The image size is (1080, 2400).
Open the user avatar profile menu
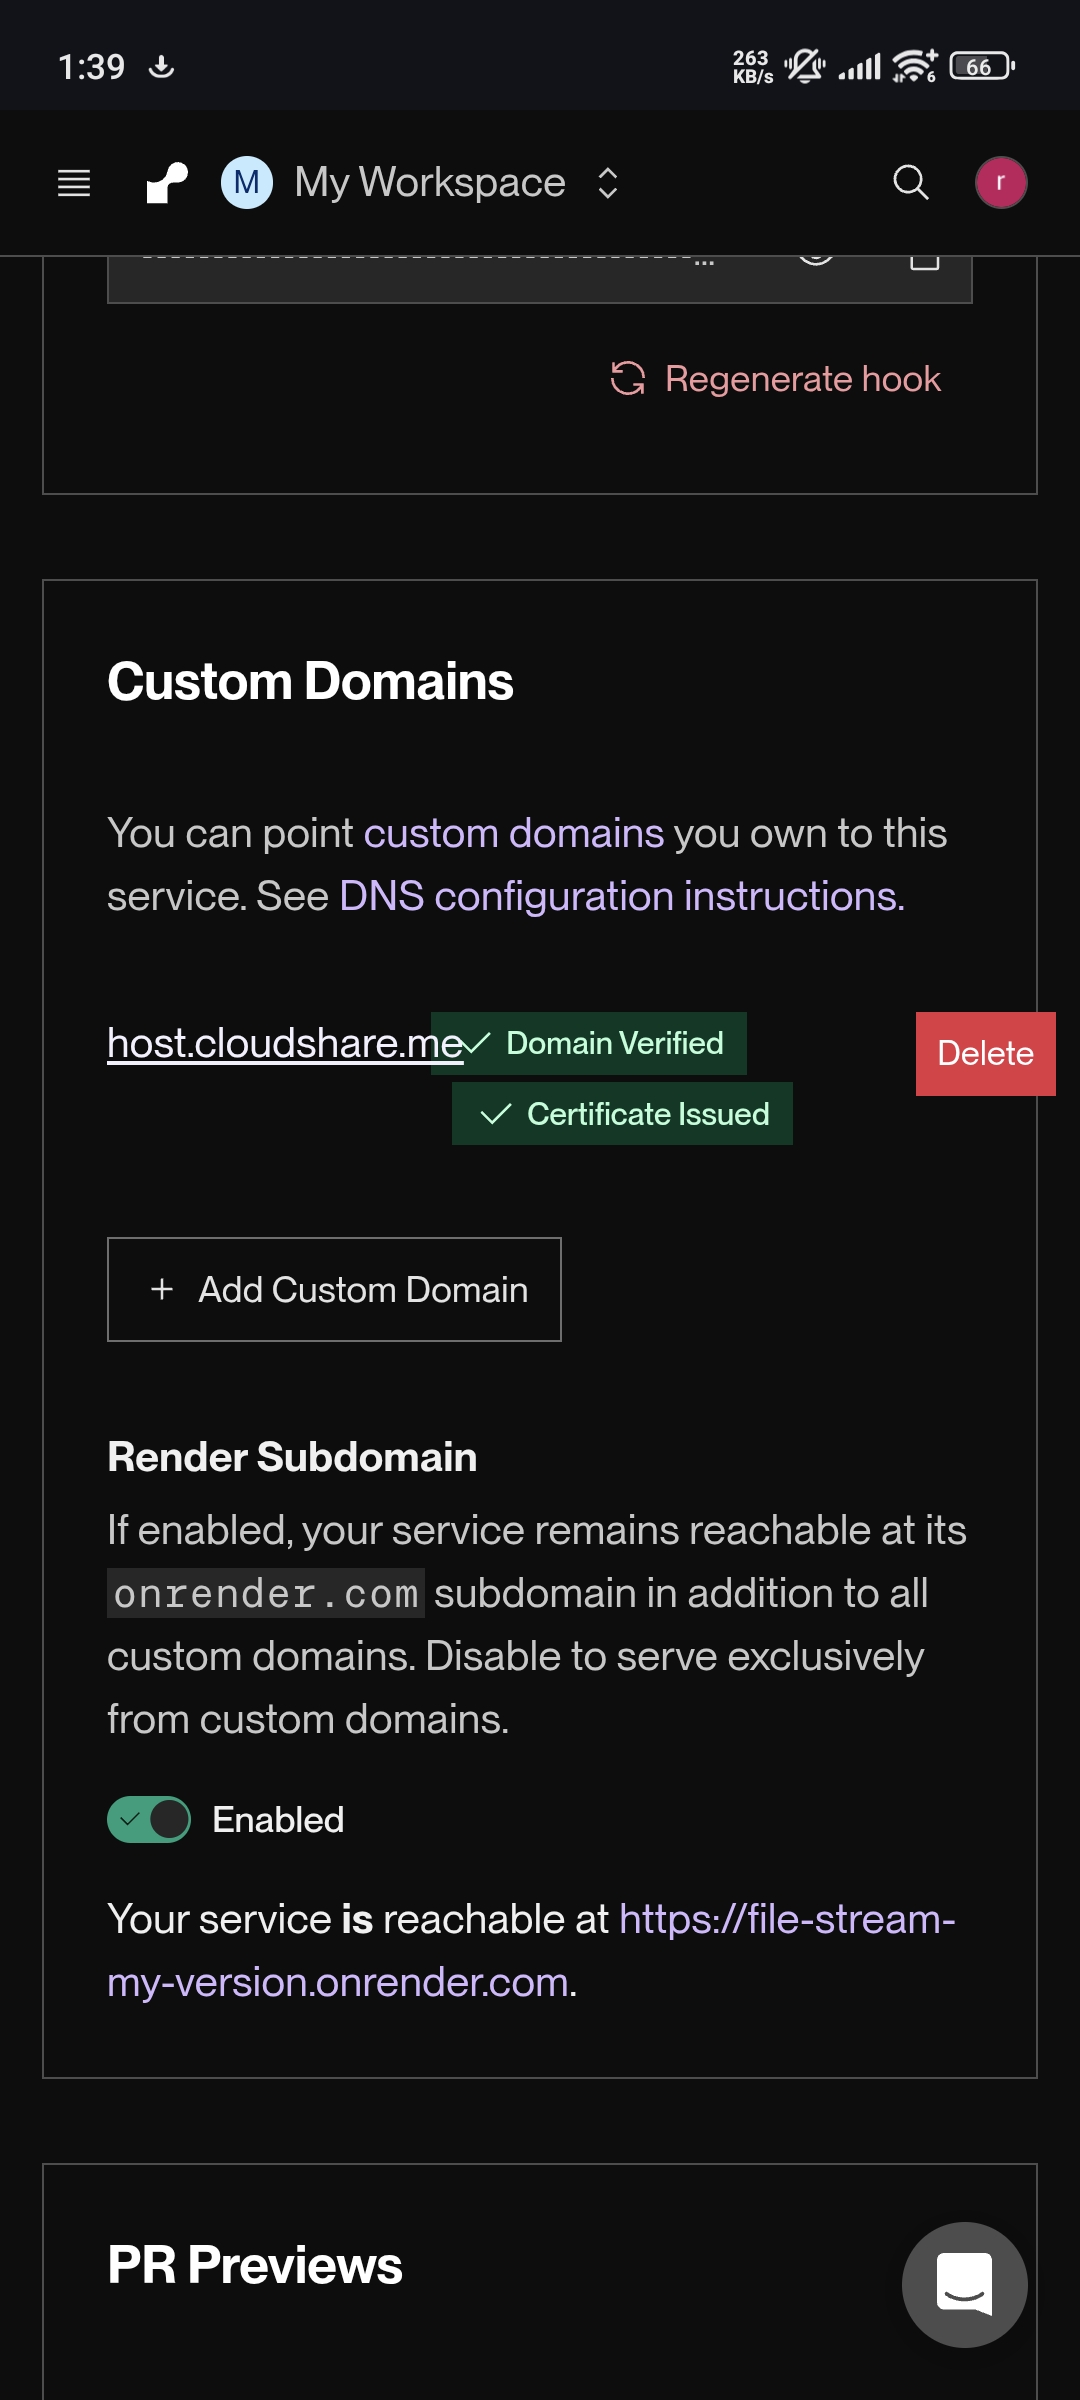pyautogui.click(x=1000, y=183)
